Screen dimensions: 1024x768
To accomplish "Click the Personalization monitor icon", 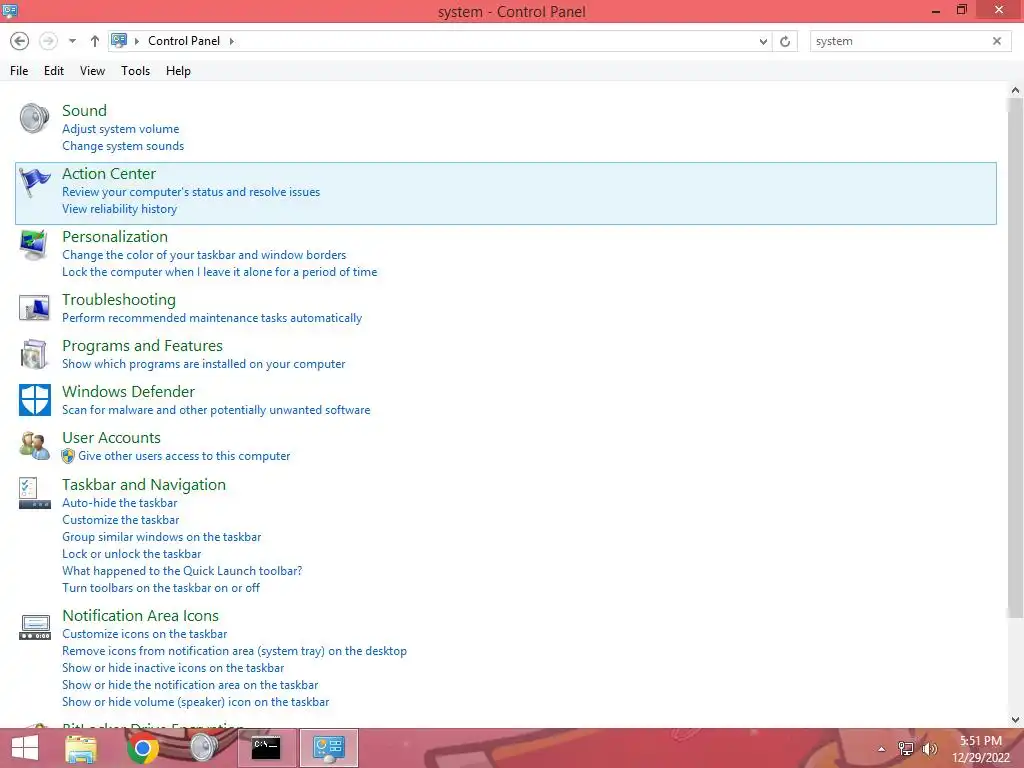I will click(x=34, y=245).
